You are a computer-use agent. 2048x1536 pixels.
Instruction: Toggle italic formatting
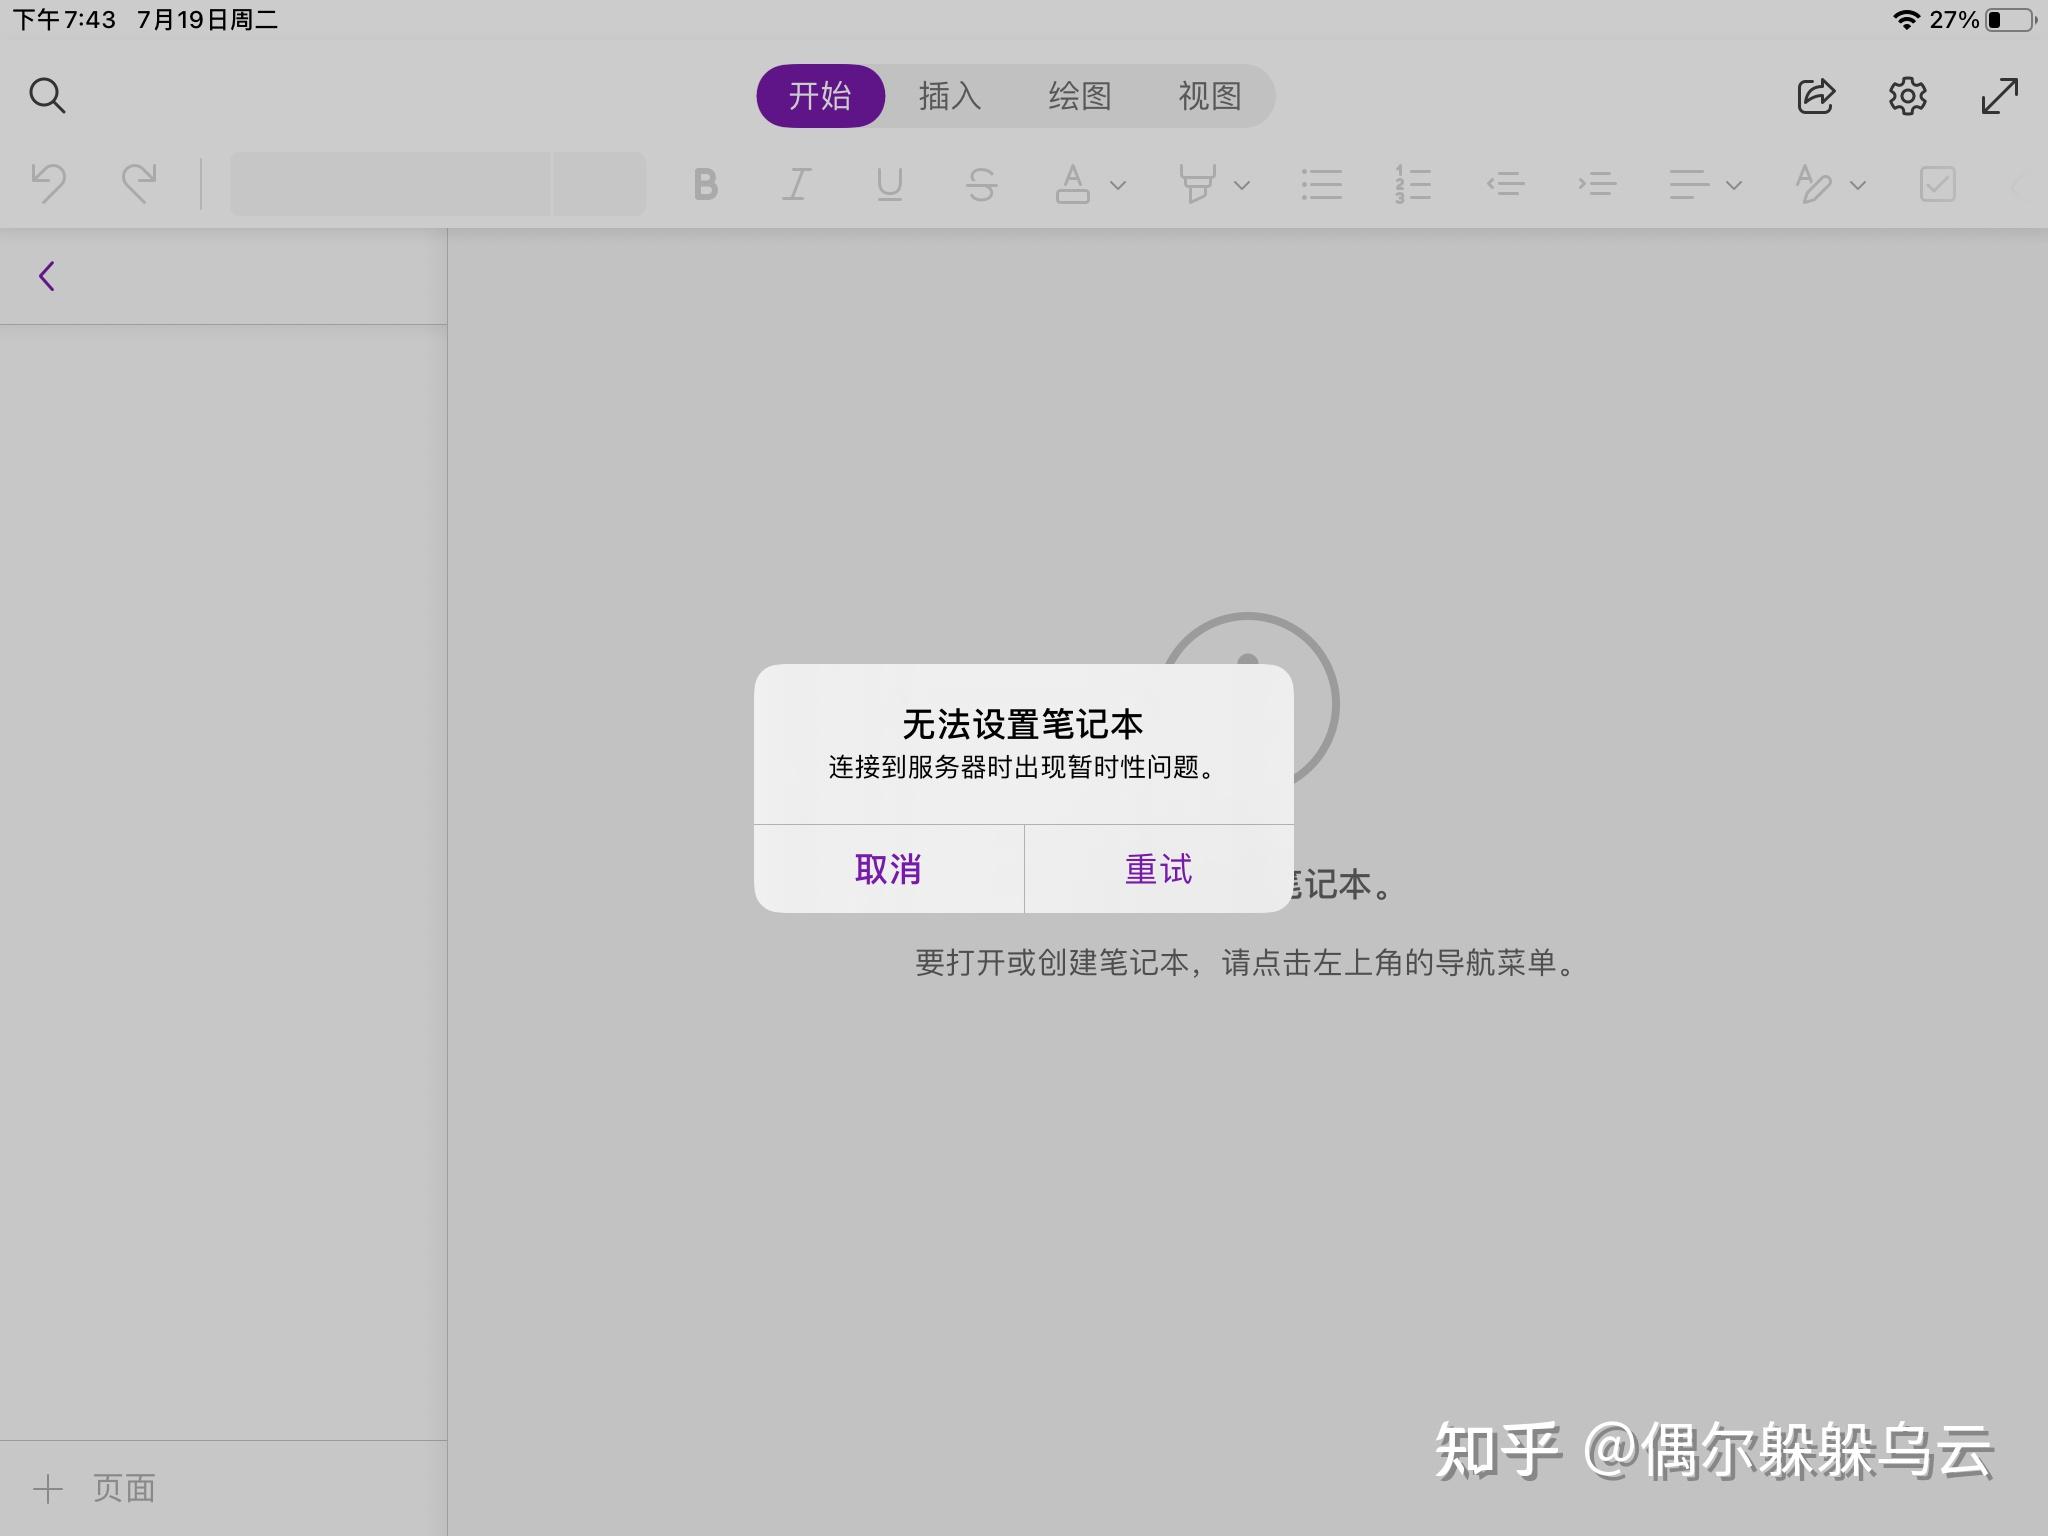tap(797, 185)
